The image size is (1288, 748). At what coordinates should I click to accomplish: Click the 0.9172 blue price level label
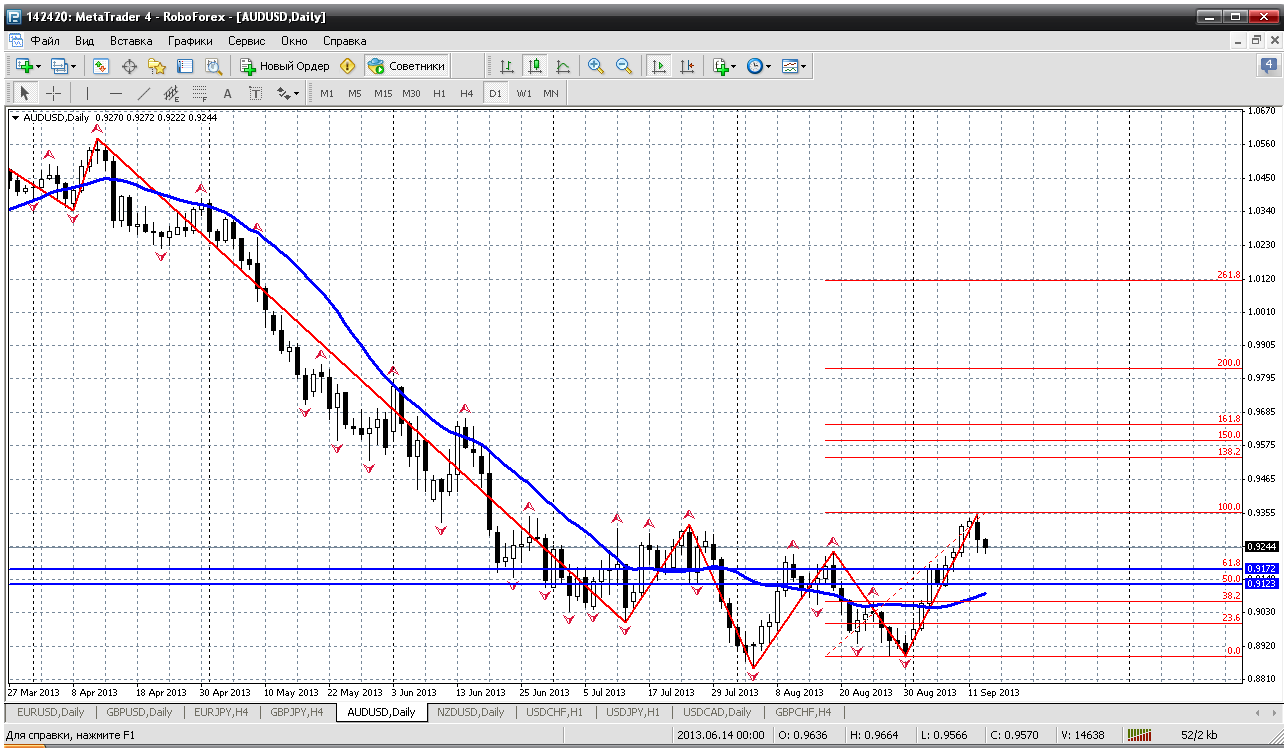tap(1260, 568)
